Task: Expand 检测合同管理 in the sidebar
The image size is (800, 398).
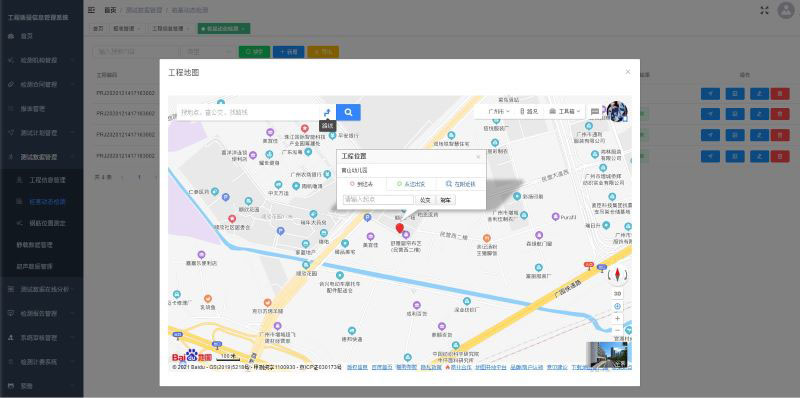Action: click(41, 84)
